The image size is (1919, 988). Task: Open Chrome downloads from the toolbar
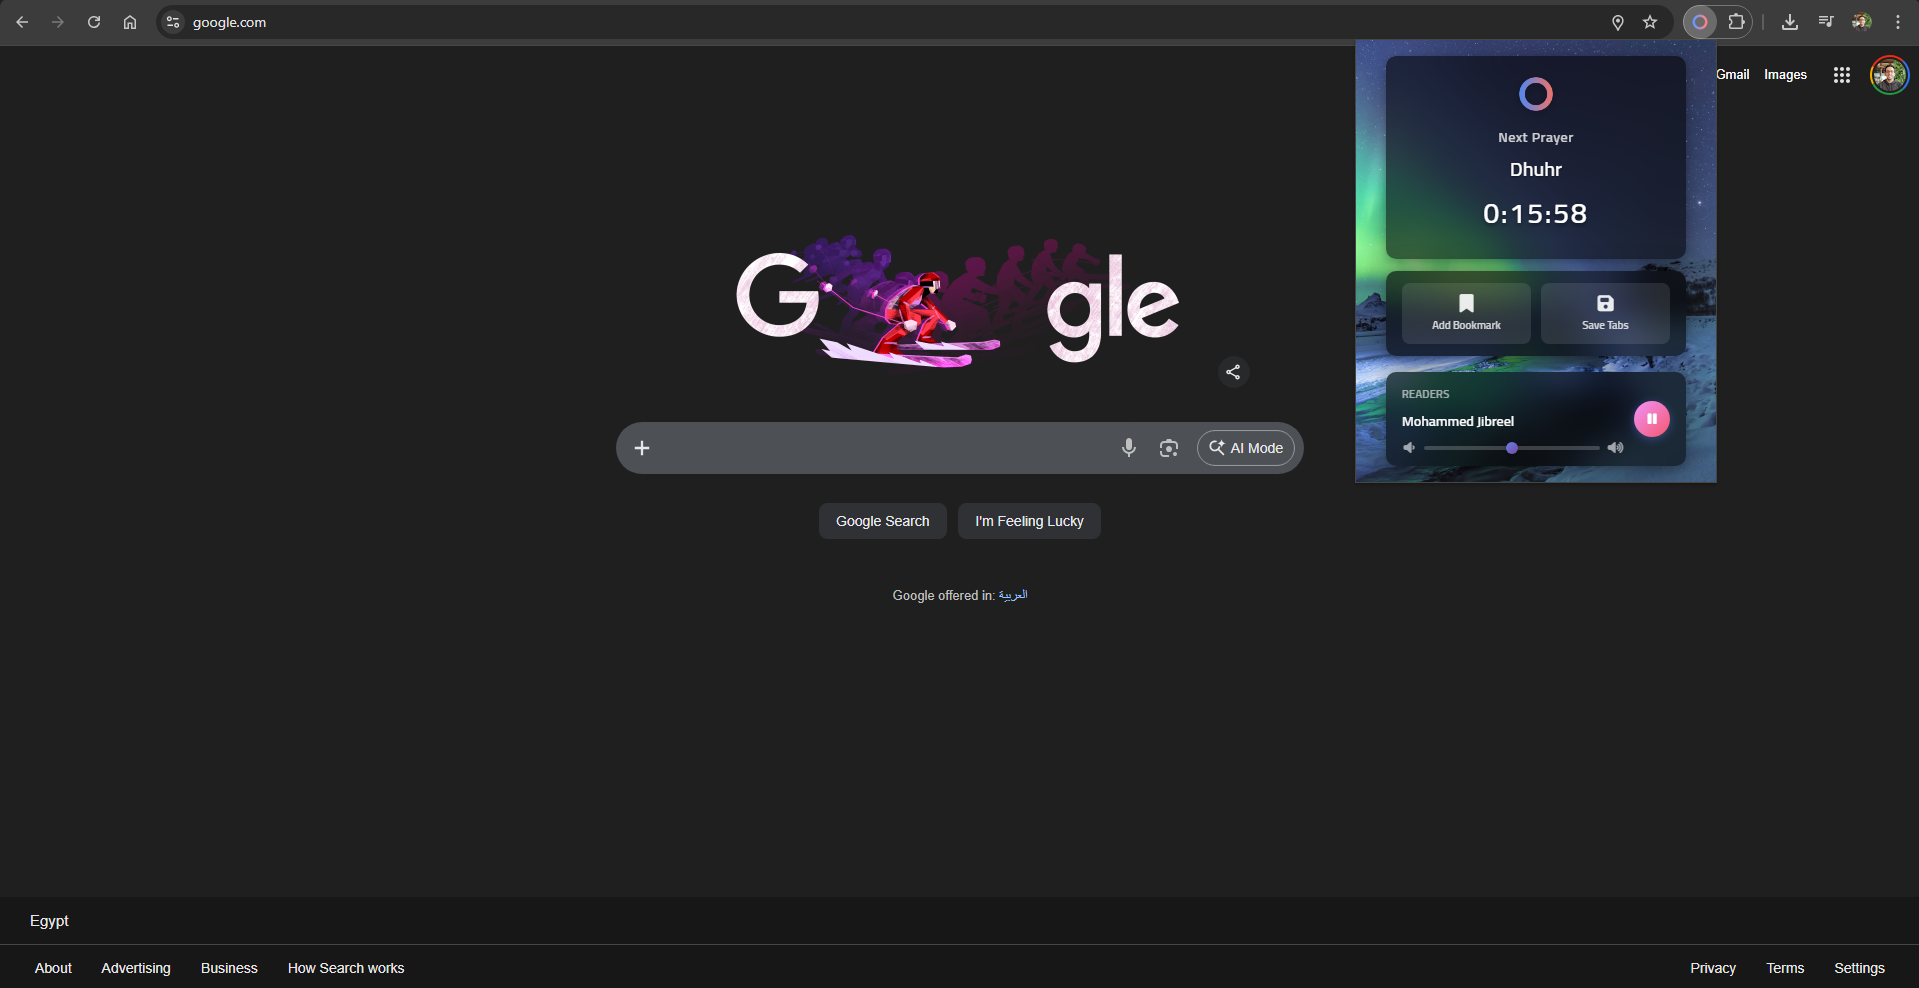pyautogui.click(x=1789, y=21)
